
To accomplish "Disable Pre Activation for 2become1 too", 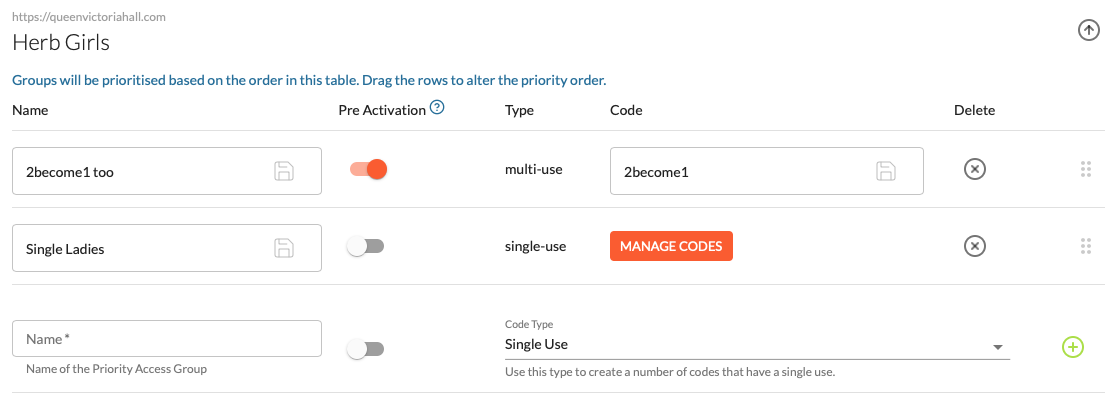I will pyautogui.click(x=367, y=170).
